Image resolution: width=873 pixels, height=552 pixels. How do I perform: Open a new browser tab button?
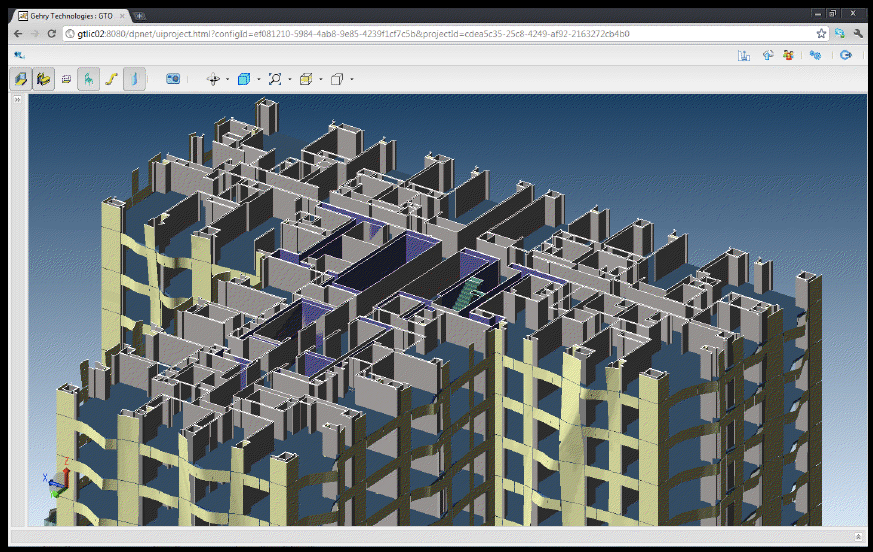[140, 16]
